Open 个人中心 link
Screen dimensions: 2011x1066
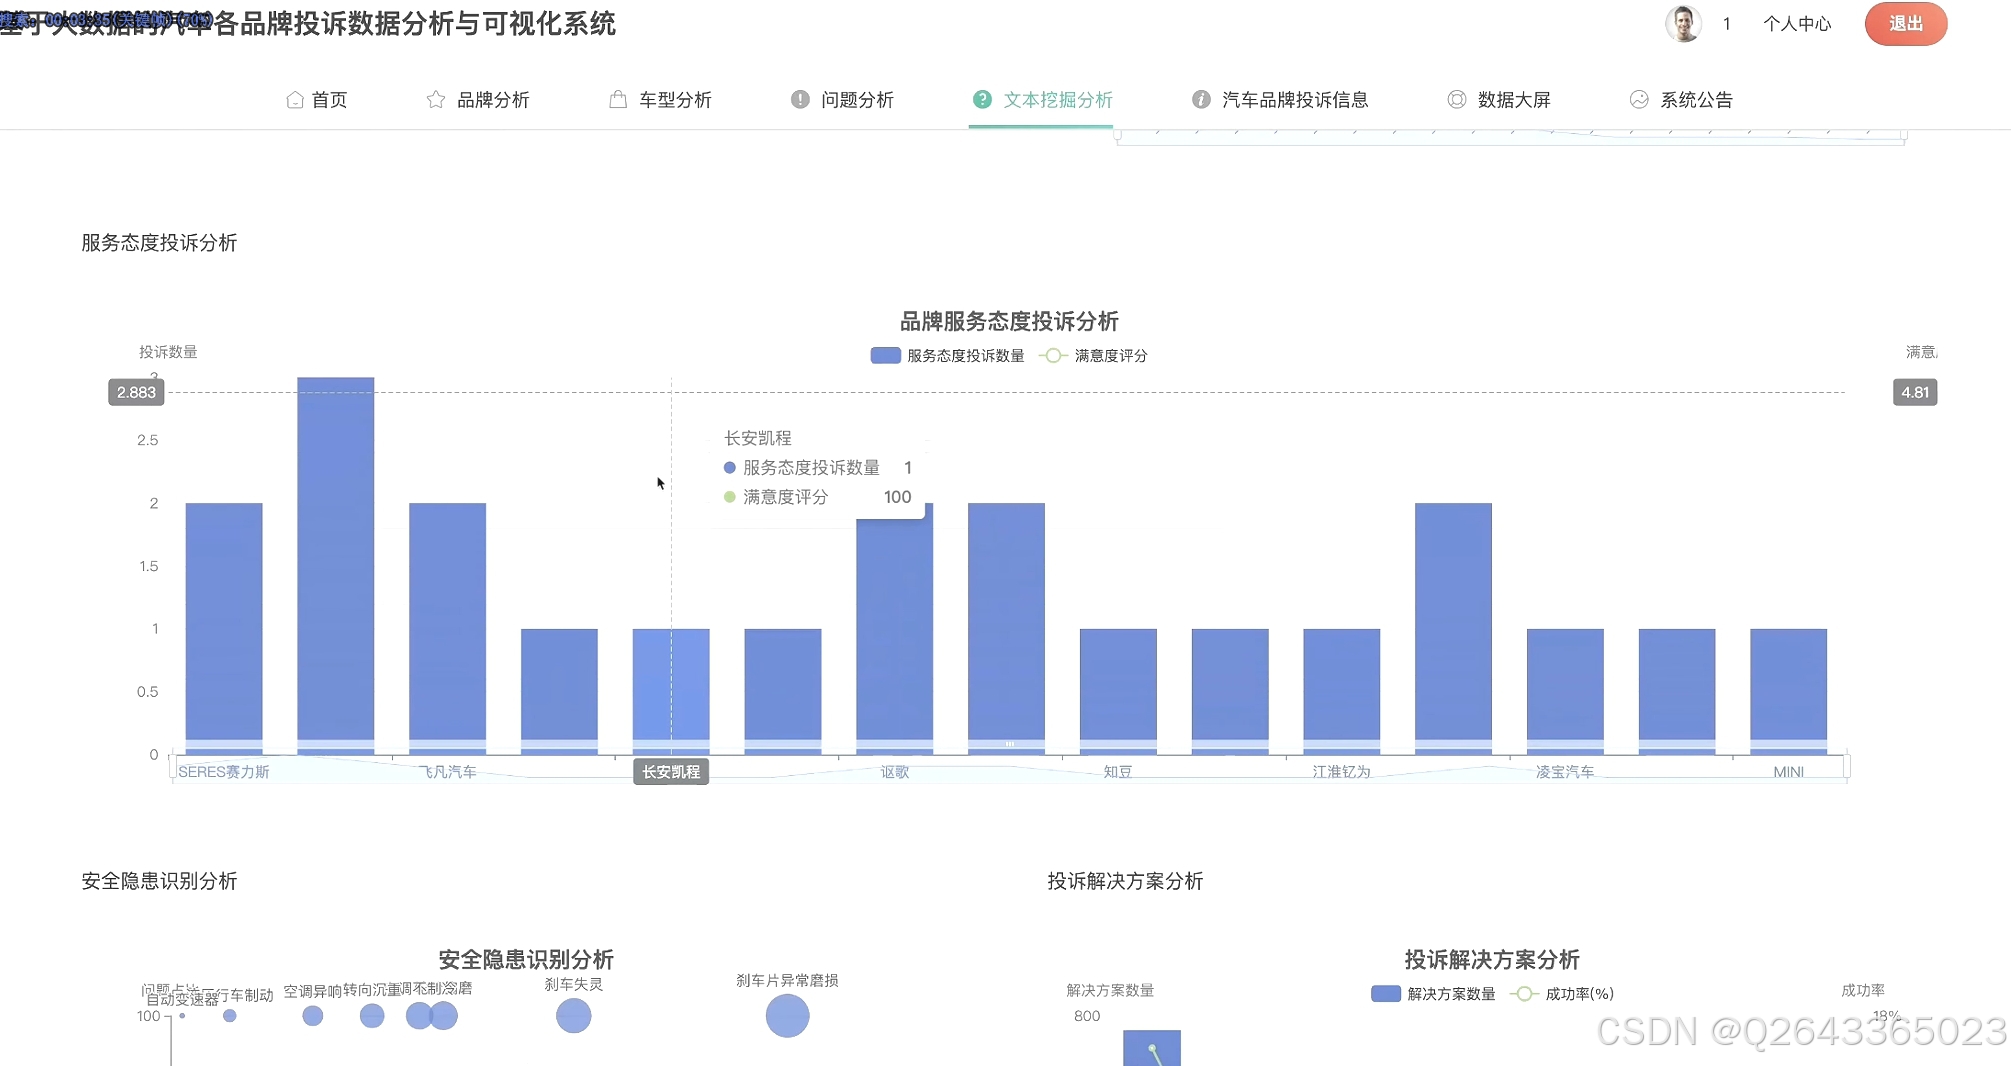(1797, 24)
